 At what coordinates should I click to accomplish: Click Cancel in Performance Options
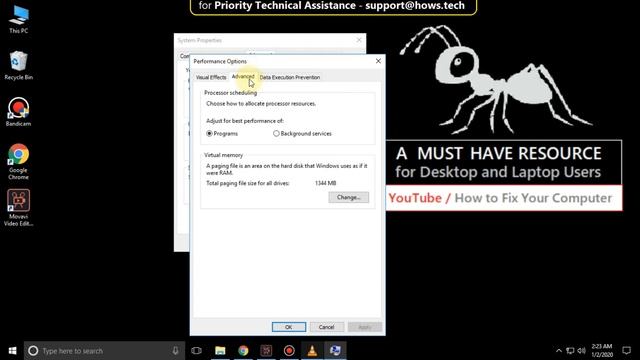point(327,327)
